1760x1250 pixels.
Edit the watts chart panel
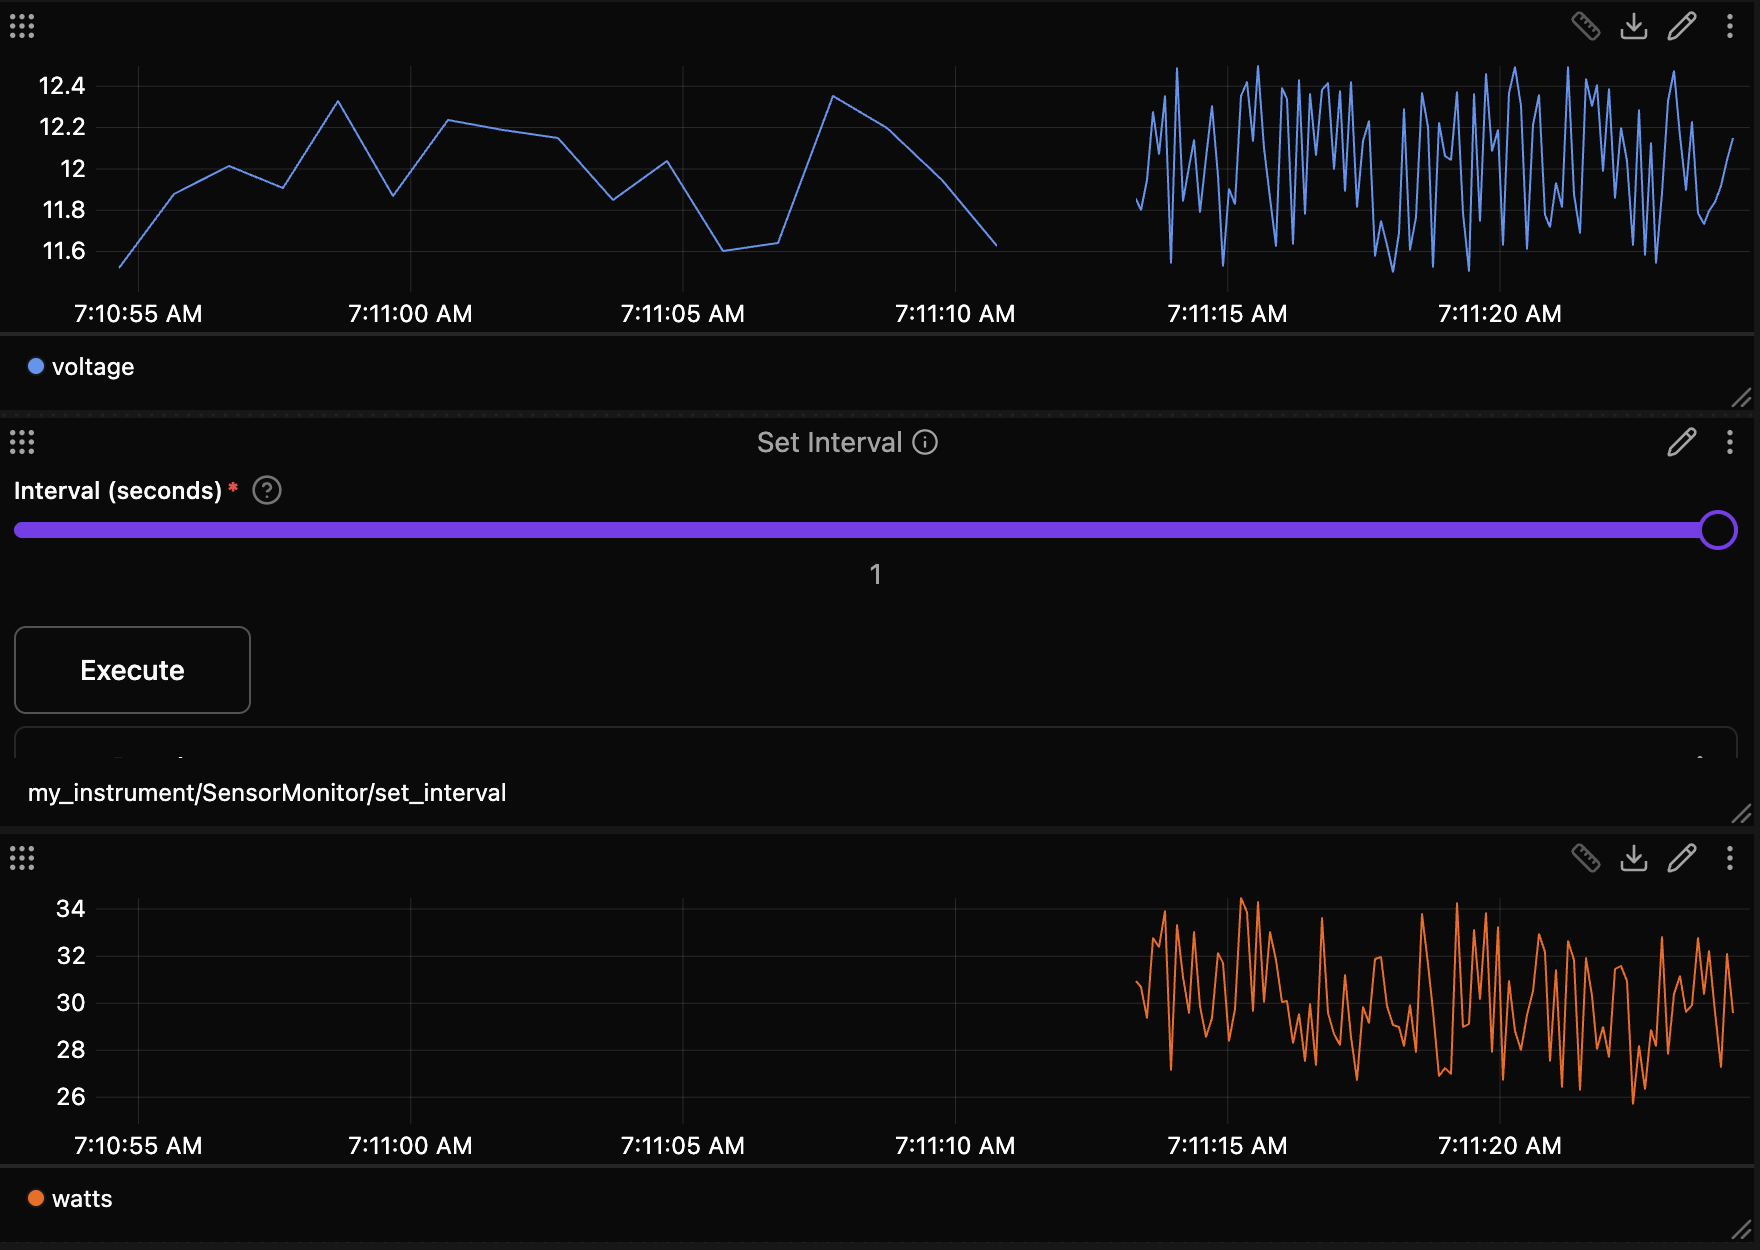[1682, 858]
